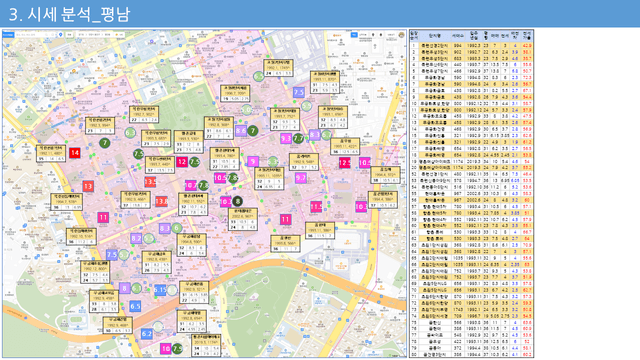Click the purple 8 square marker

point(124,288)
